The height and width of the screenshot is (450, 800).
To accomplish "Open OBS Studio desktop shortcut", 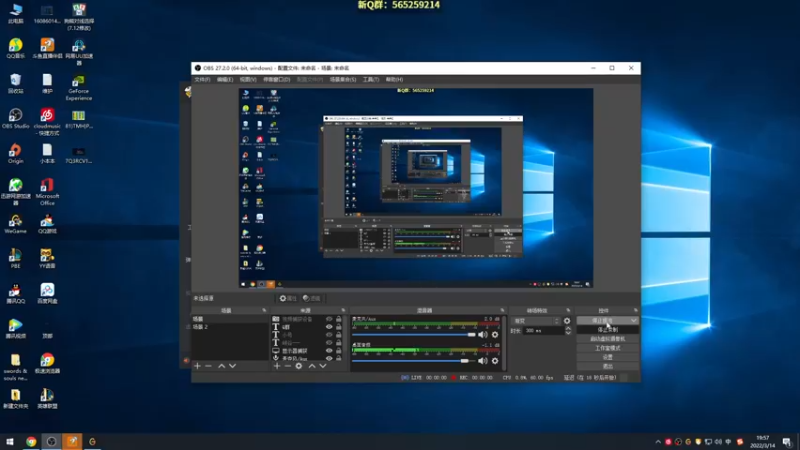I will (x=15, y=118).
